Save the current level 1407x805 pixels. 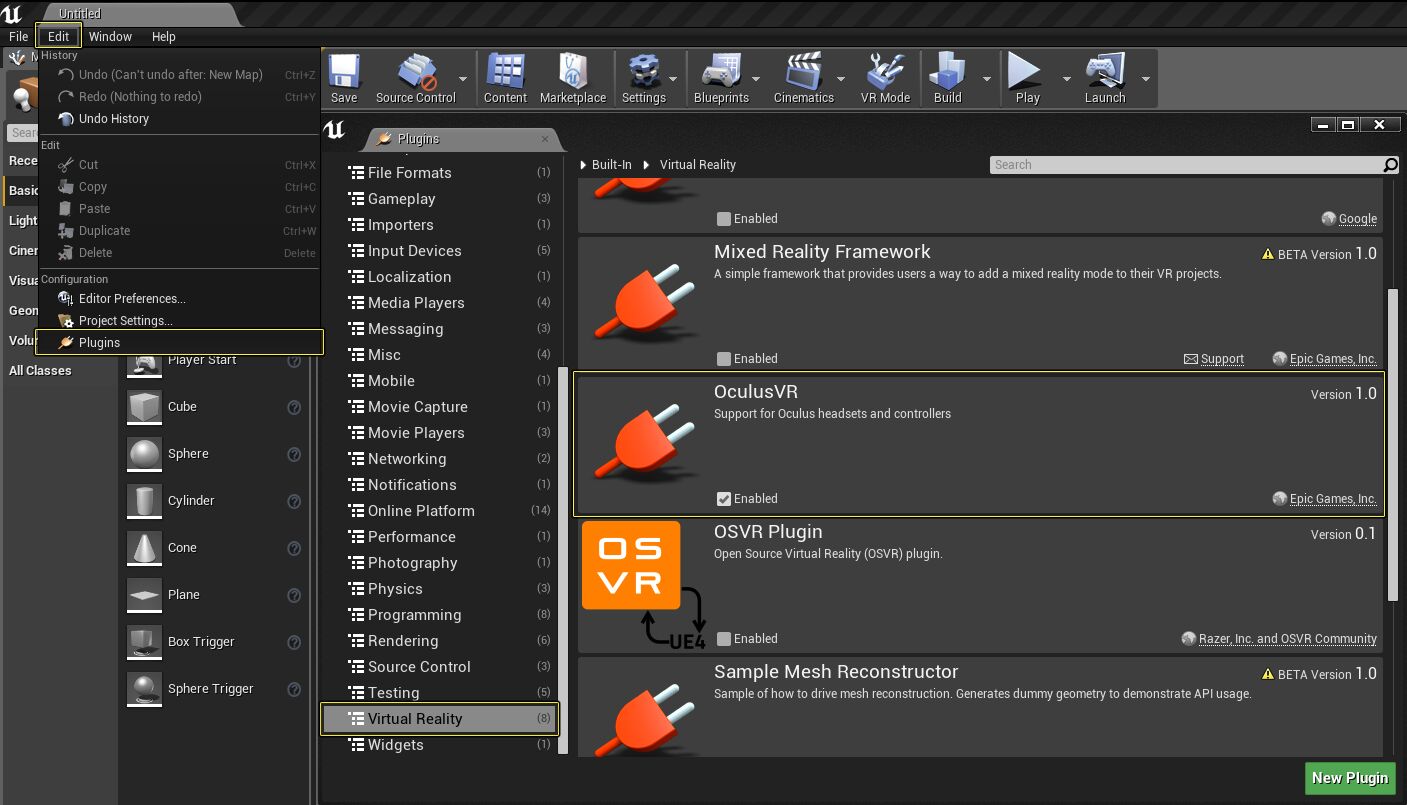(344, 78)
